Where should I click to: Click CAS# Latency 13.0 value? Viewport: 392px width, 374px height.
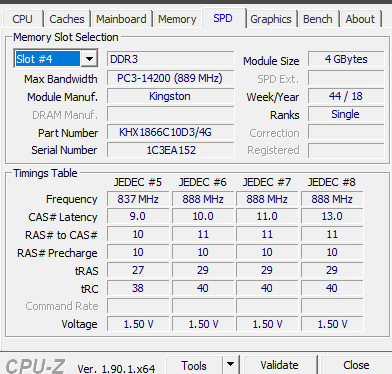coord(332,216)
